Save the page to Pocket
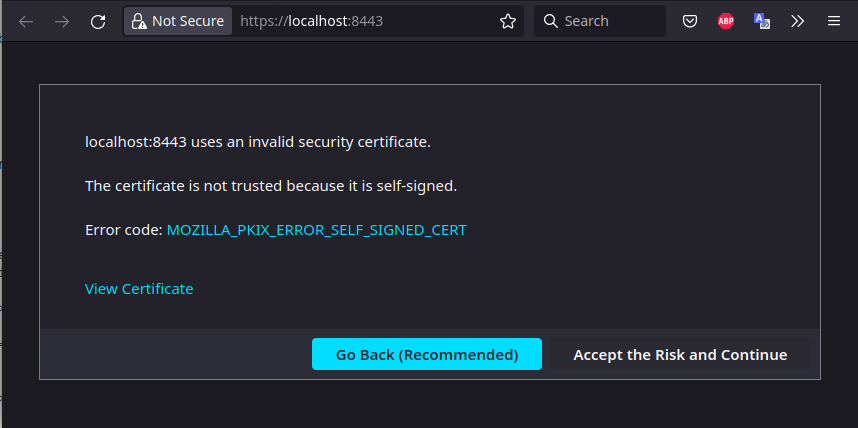This screenshot has height=428, width=858. pos(690,21)
